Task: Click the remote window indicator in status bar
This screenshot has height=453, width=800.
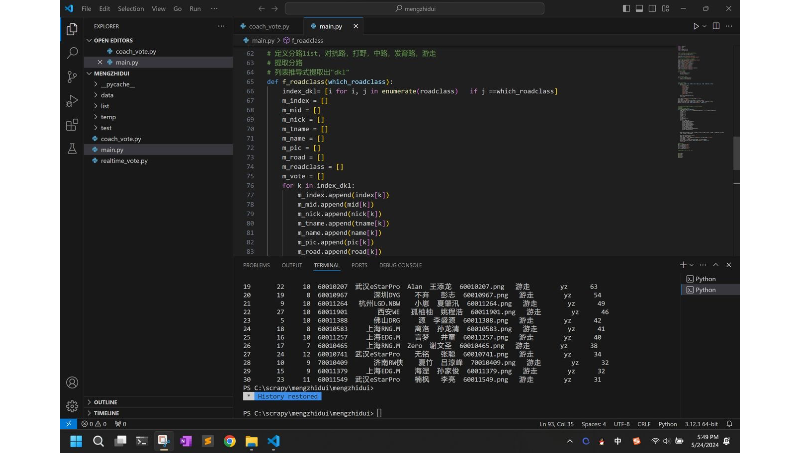Action: 68,424
